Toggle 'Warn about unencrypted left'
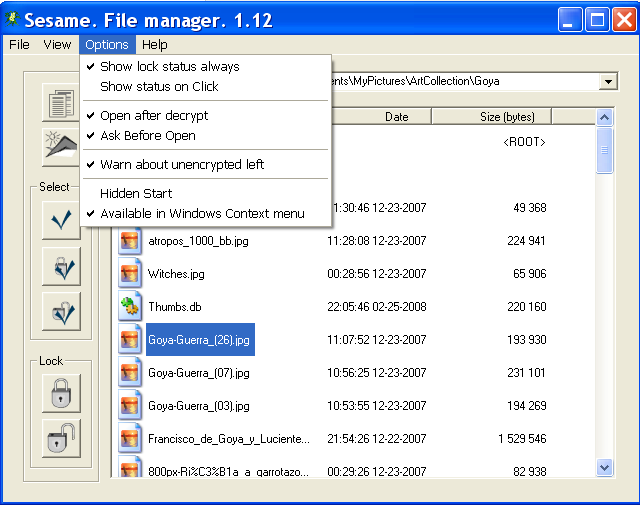The width and height of the screenshot is (640, 505). pyautogui.click(x=182, y=164)
